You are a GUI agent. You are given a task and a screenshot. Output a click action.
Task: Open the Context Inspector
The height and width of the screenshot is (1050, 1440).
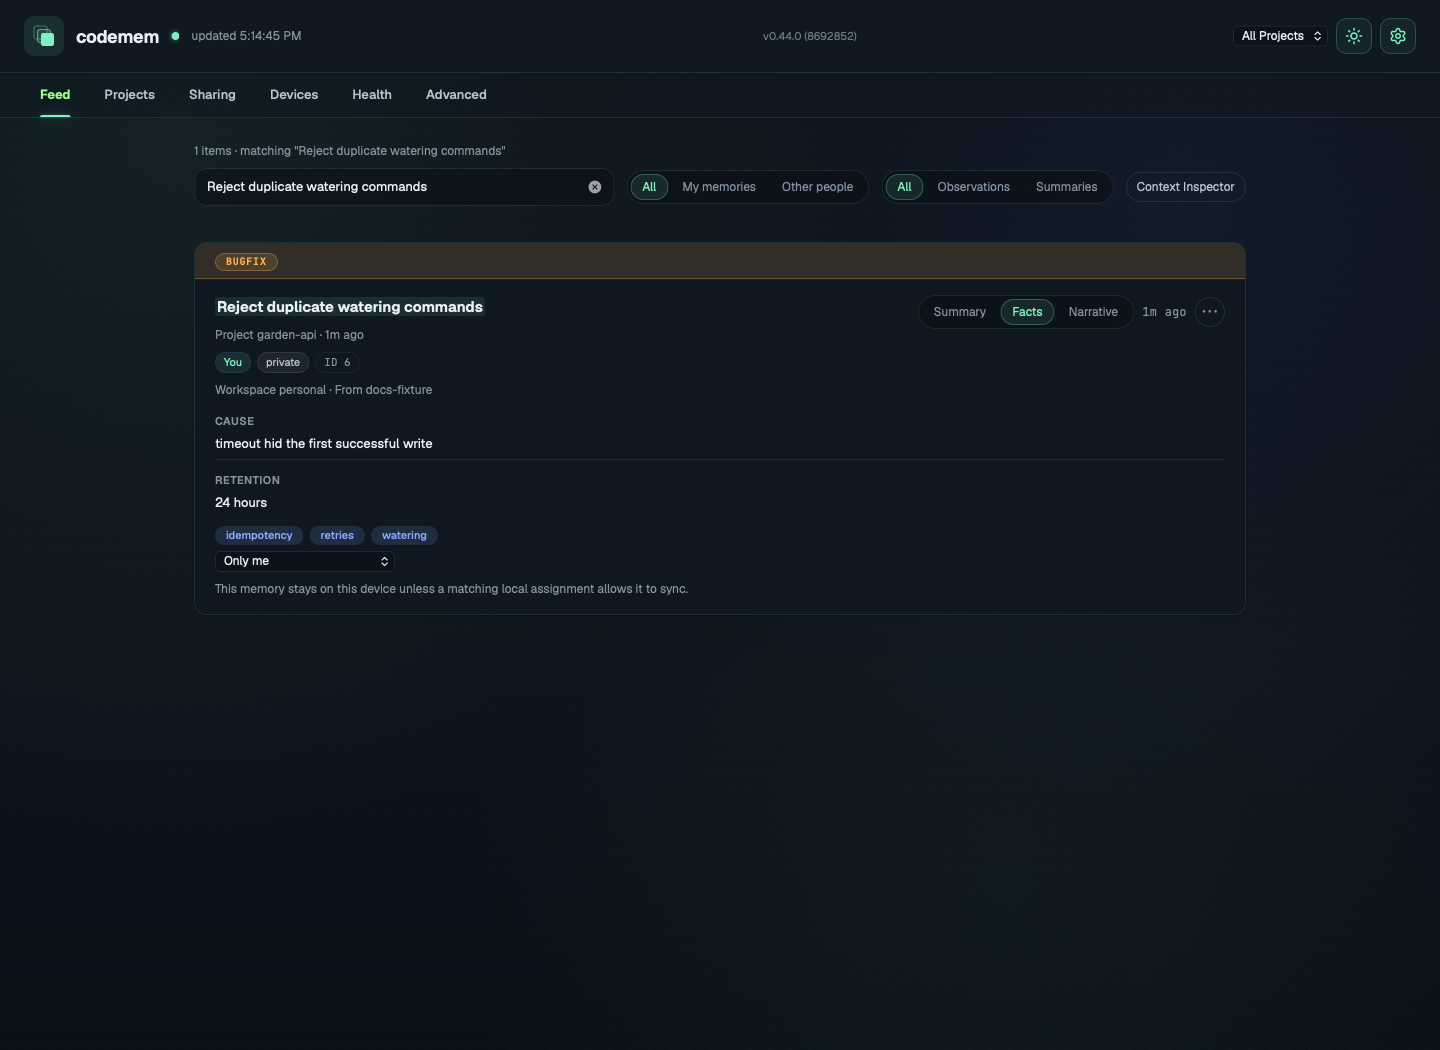(1185, 187)
